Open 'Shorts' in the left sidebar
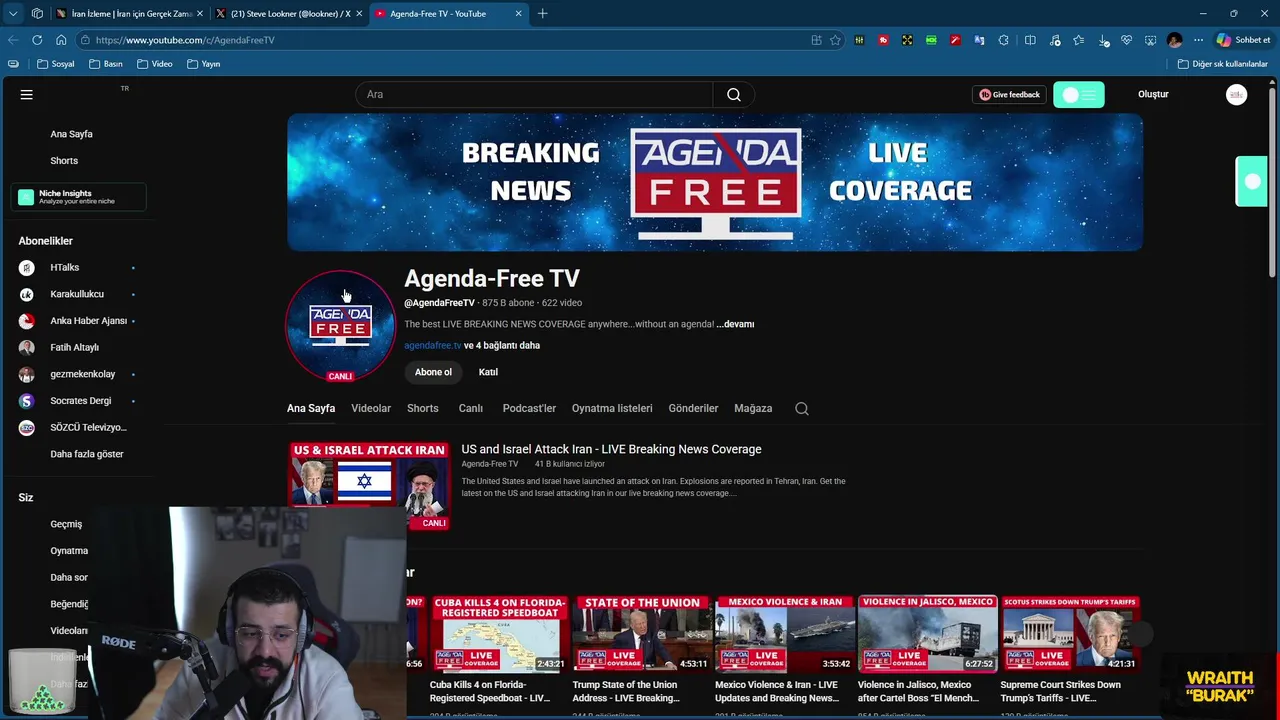 tap(64, 161)
